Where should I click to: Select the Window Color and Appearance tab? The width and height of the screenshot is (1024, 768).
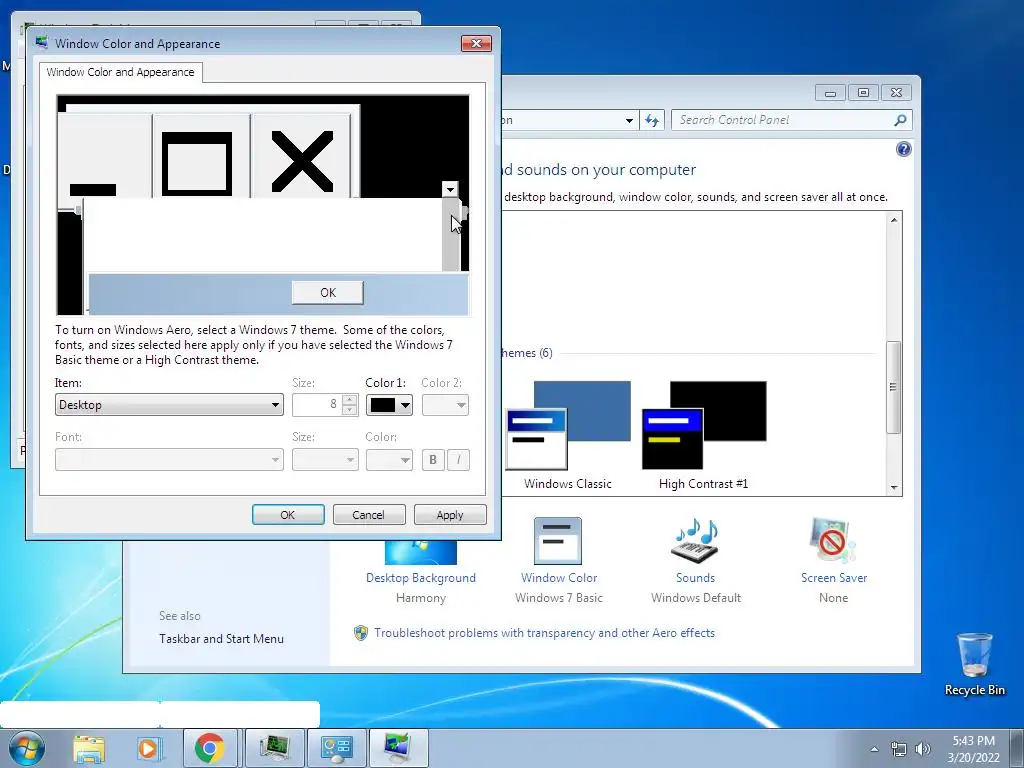120,72
